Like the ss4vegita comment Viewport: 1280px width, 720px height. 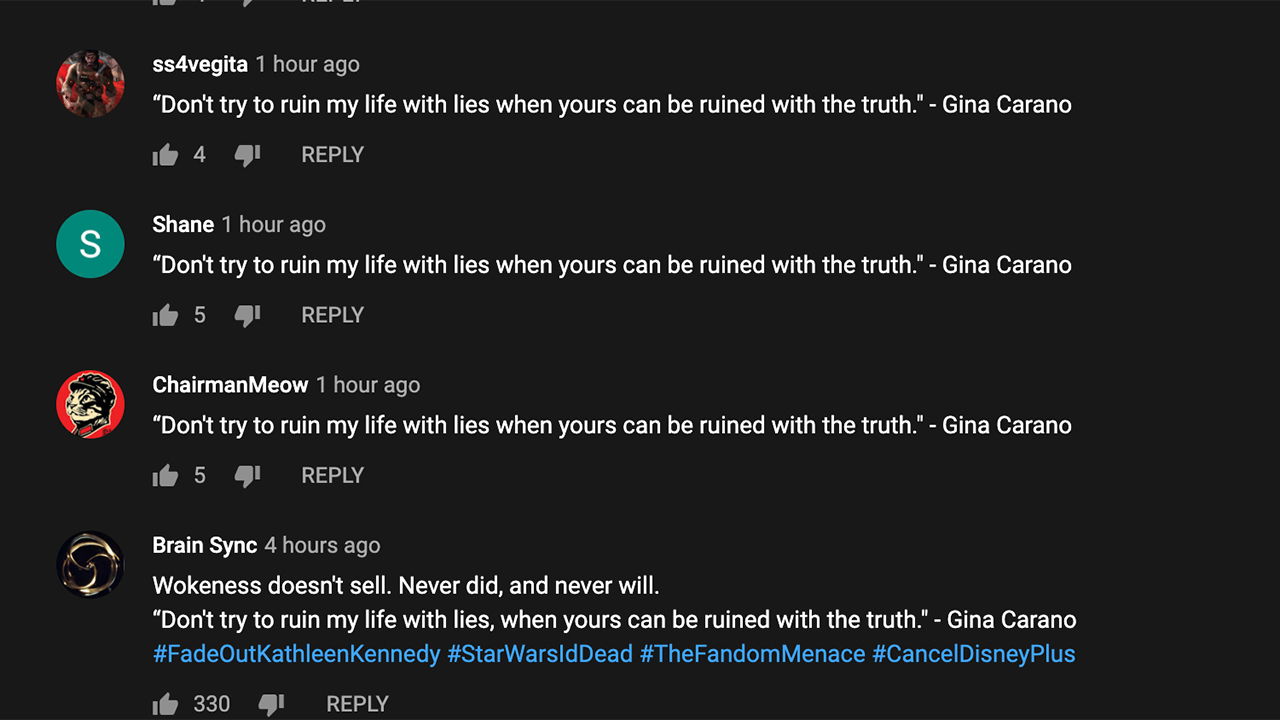[x=165, y=155]
